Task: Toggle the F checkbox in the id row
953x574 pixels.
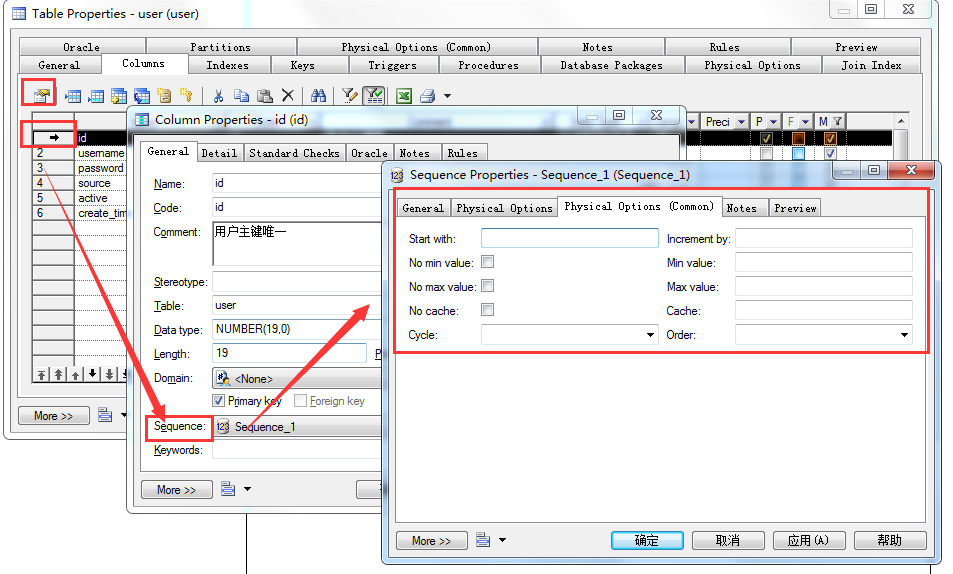Action: click(799, 138)
